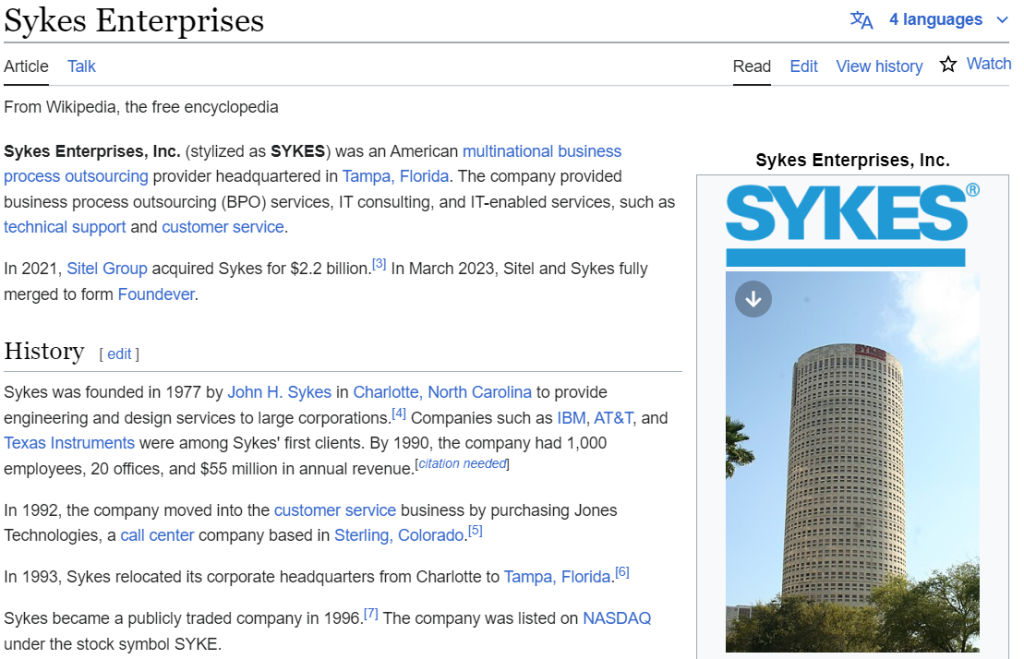Jump to citation 7
Screen dimensions: 1024x659
(371, 614)
